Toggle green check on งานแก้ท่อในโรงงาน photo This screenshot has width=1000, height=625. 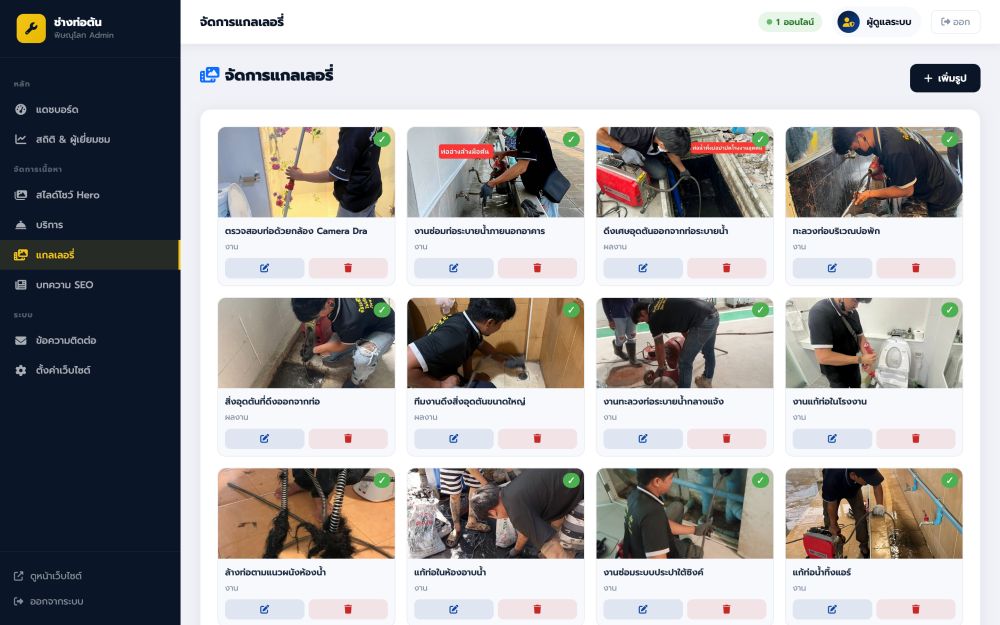tap(950, 310)
